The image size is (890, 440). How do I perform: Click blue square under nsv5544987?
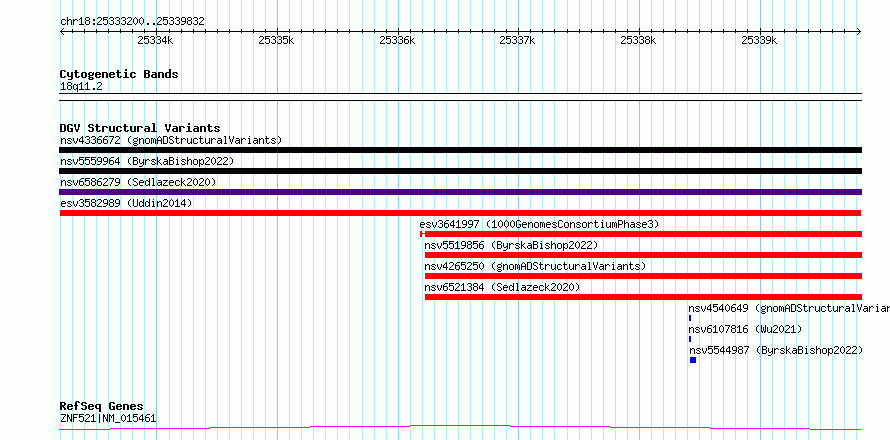click(693, 360)
